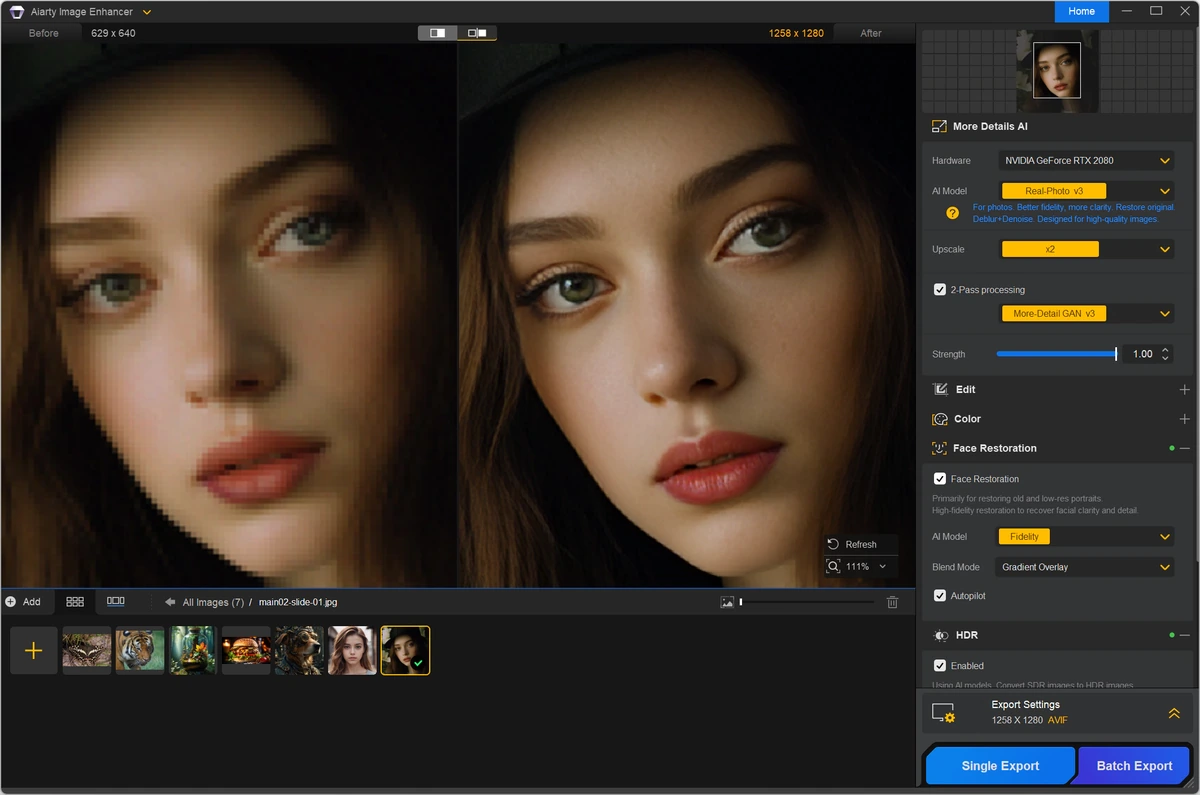This screenshot has height=795, width=1200.
Task: Open the Hardware dropdown showing NVIDIA GeForce RTX 2080
Action: click(1086, 160)
